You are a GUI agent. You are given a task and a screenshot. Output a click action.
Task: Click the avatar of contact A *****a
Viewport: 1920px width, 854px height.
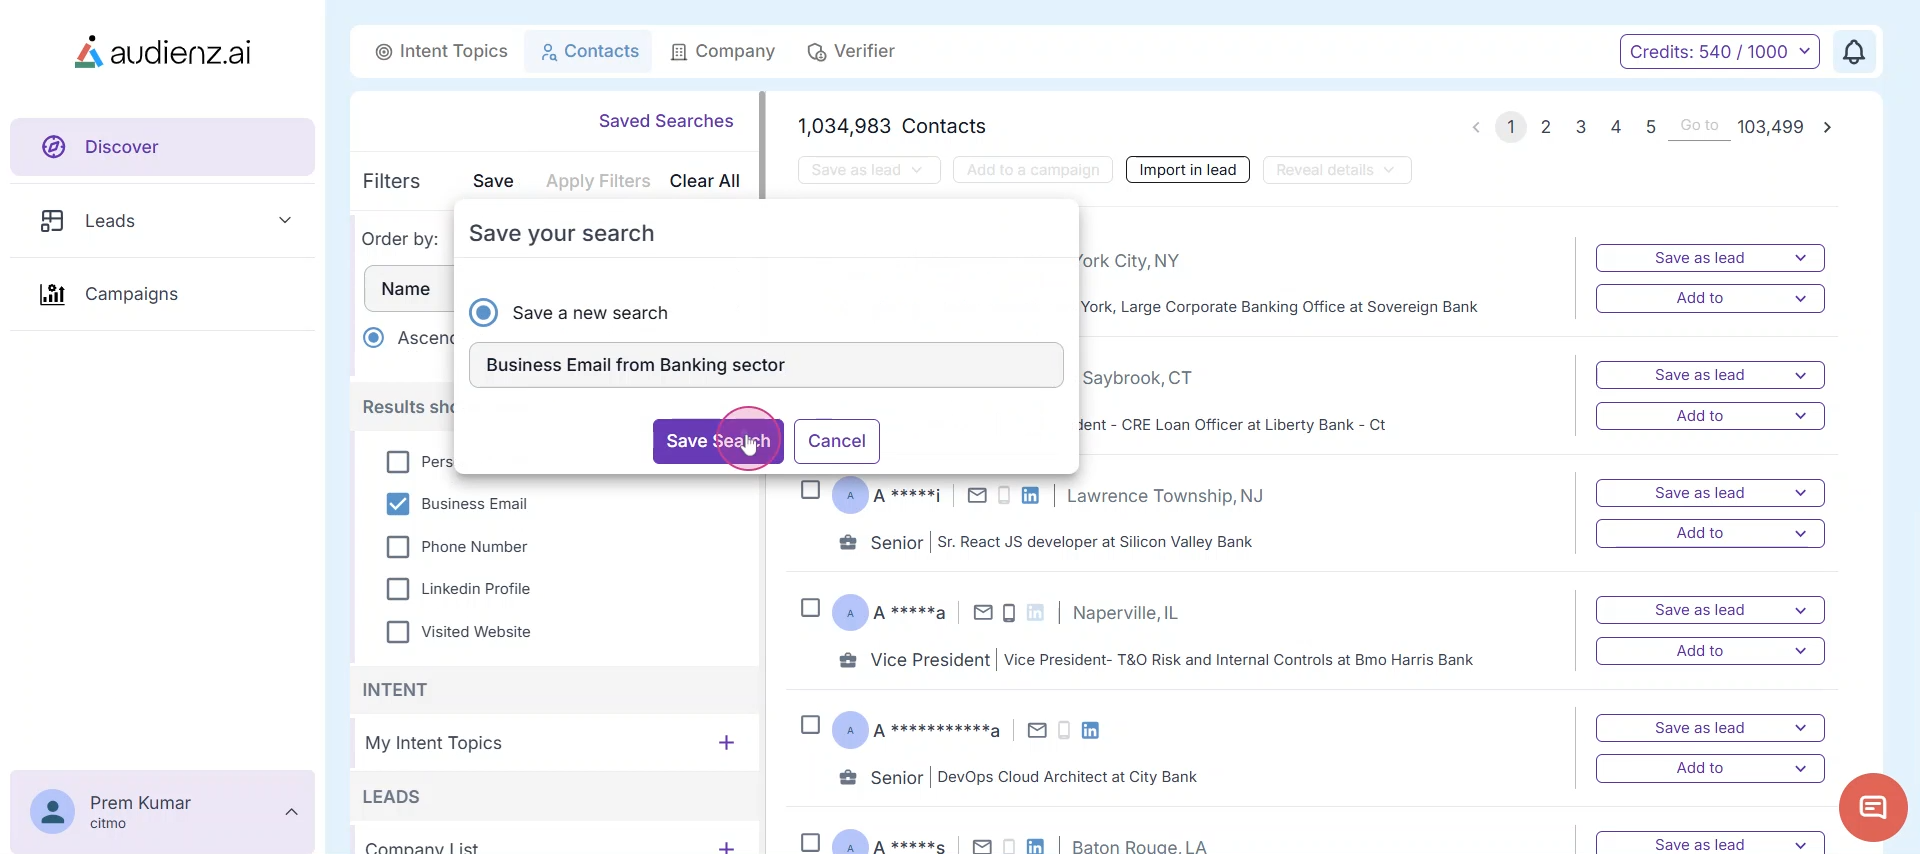(850, 613)
